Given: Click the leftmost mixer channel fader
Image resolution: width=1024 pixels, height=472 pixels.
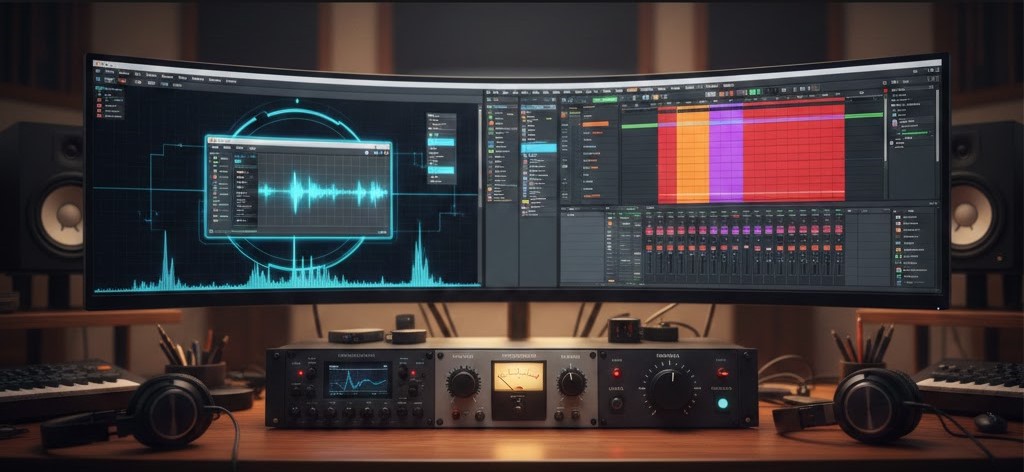Looking at the screenshot, I should 649,262.
